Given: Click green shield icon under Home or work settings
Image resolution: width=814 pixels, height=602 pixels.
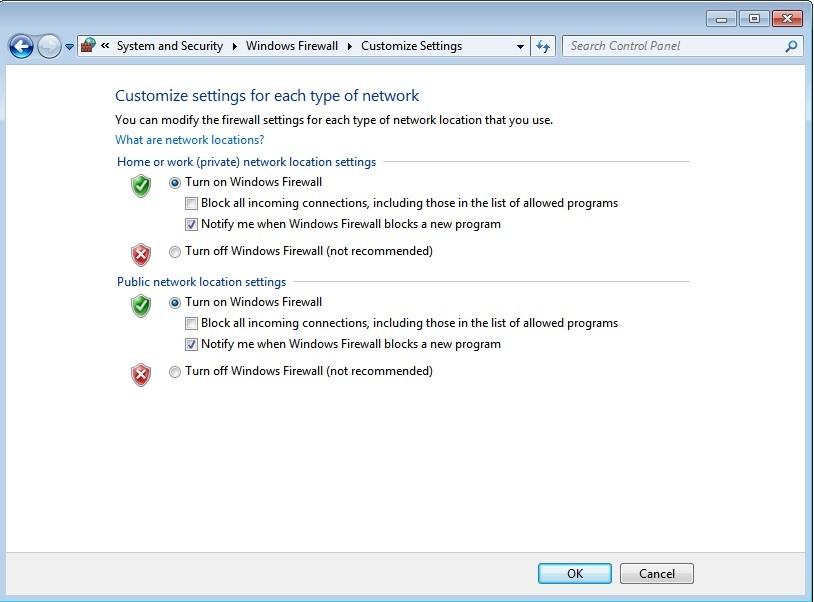Looking at the screenshot, I should click(x=141, y=186).
